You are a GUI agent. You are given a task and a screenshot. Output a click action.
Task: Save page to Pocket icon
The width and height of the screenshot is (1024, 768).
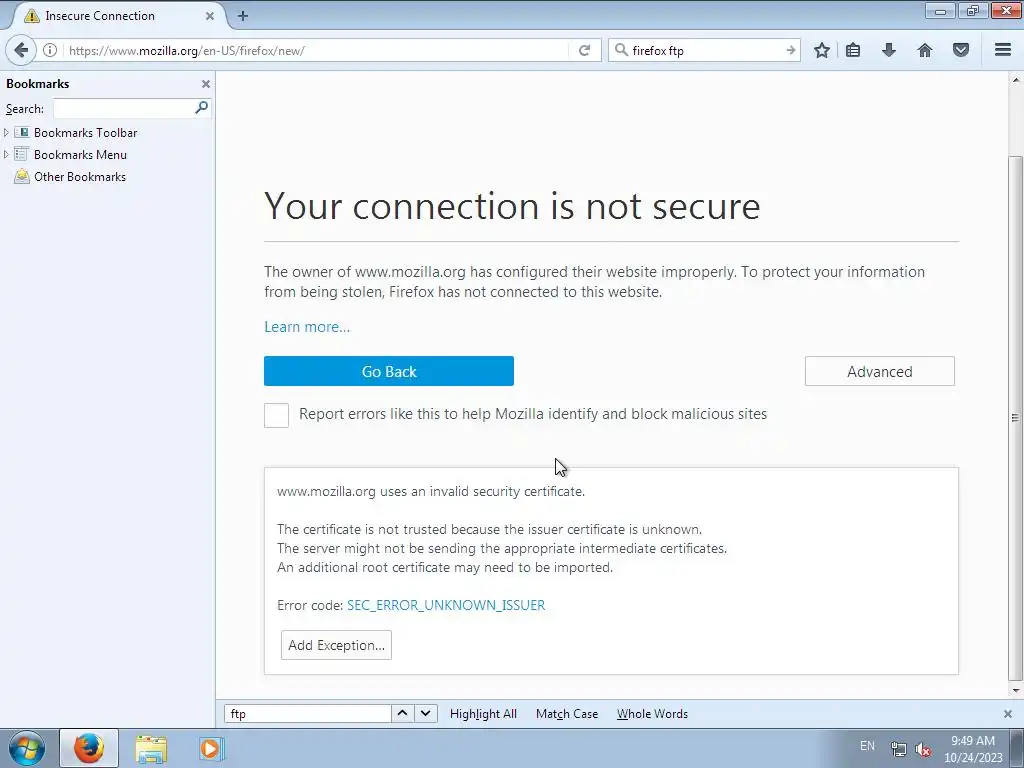961,50
